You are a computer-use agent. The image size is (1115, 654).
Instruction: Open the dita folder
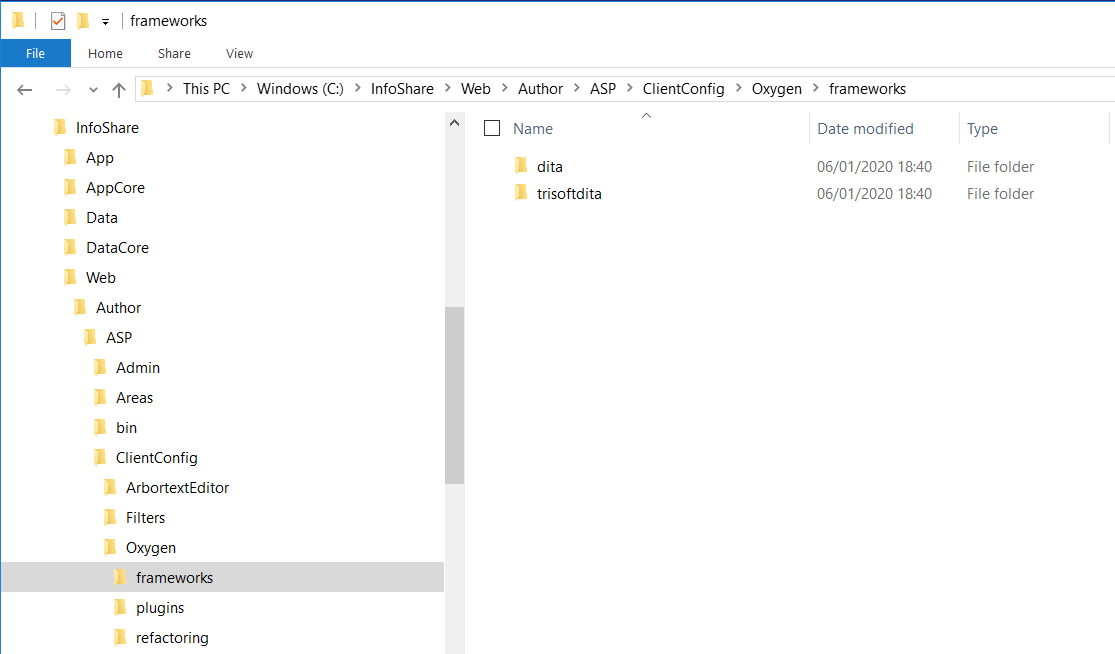coord(549,166)
